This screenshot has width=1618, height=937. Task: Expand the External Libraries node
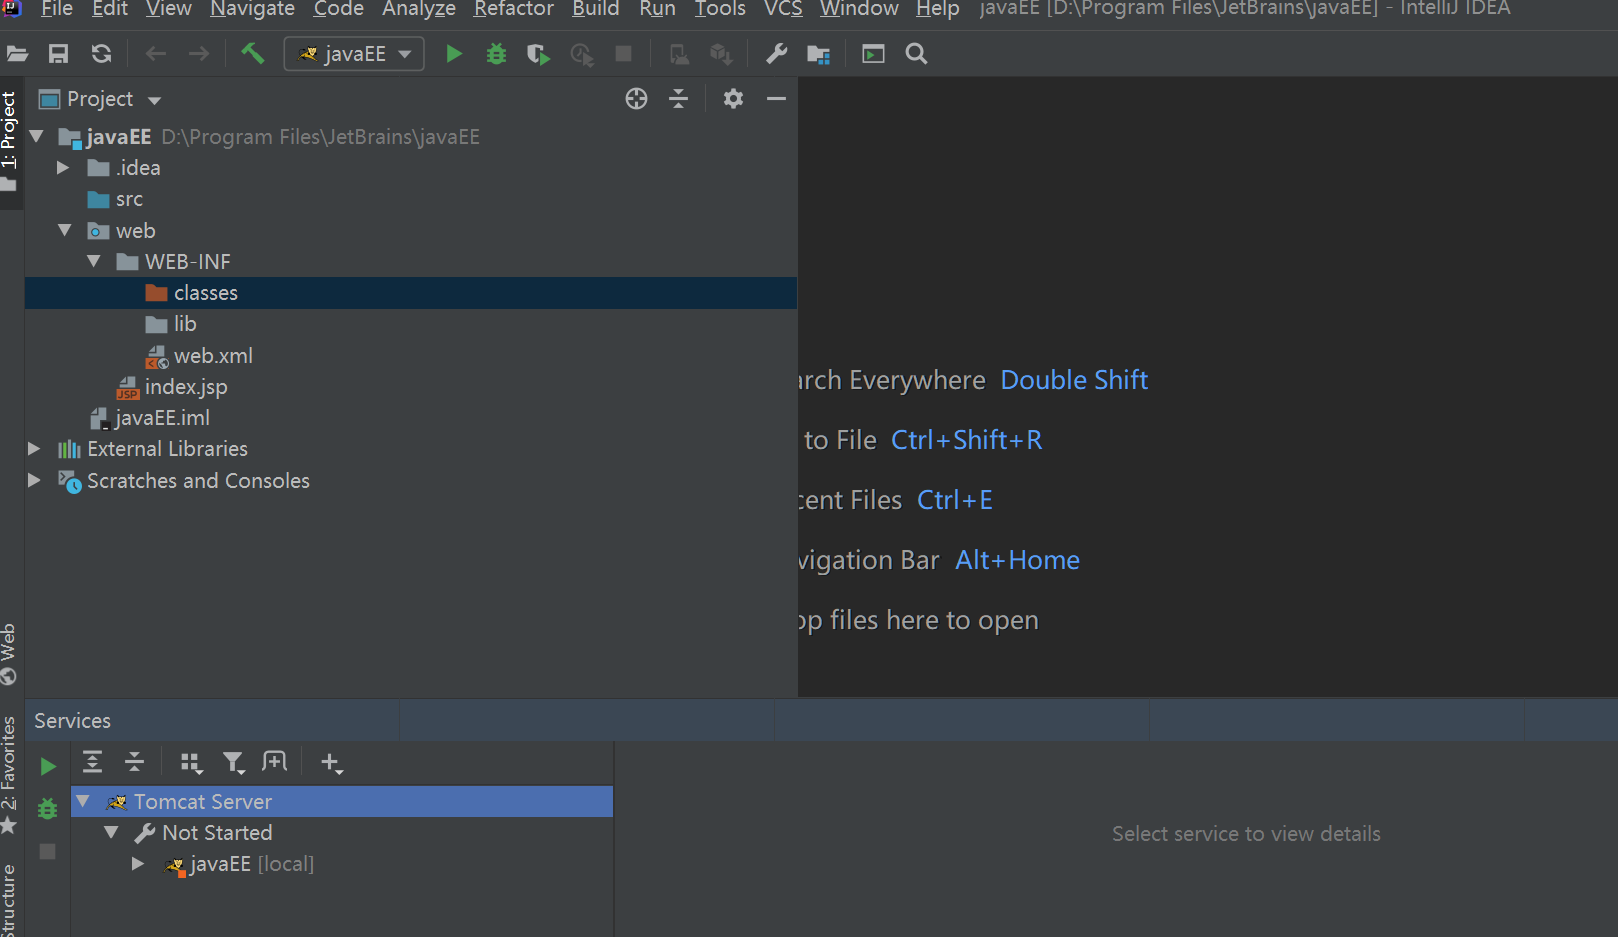34,448
